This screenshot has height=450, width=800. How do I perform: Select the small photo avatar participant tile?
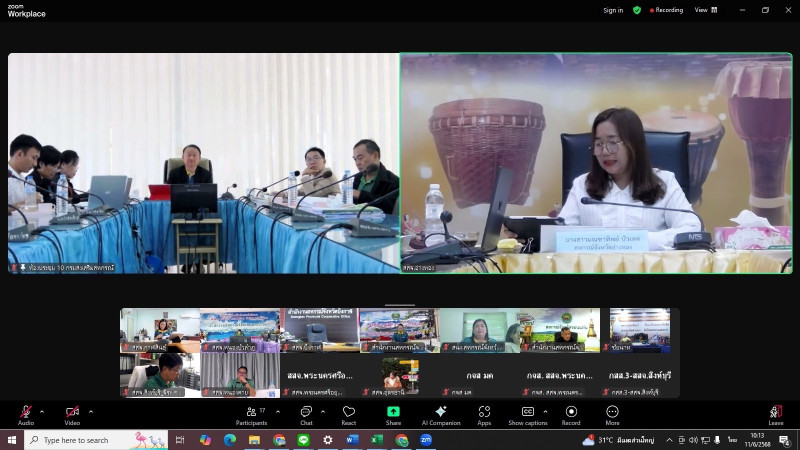[x=400, y=376]
